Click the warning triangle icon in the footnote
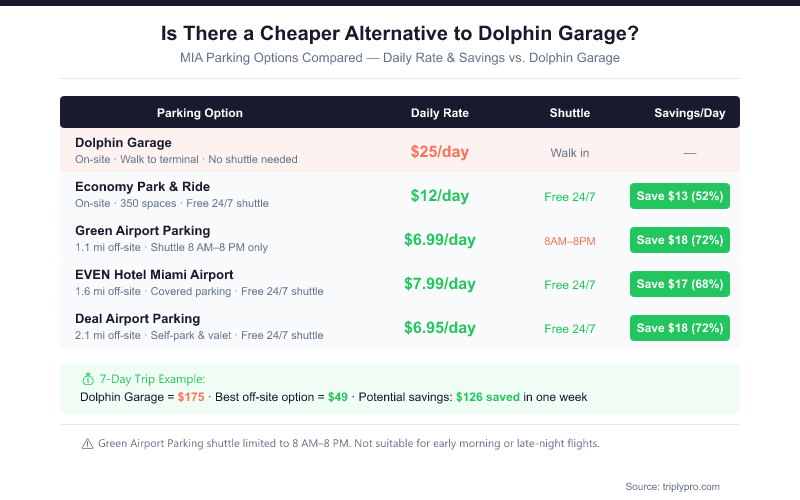The height and width of the screenshot is (500, 800). point(87,443)
